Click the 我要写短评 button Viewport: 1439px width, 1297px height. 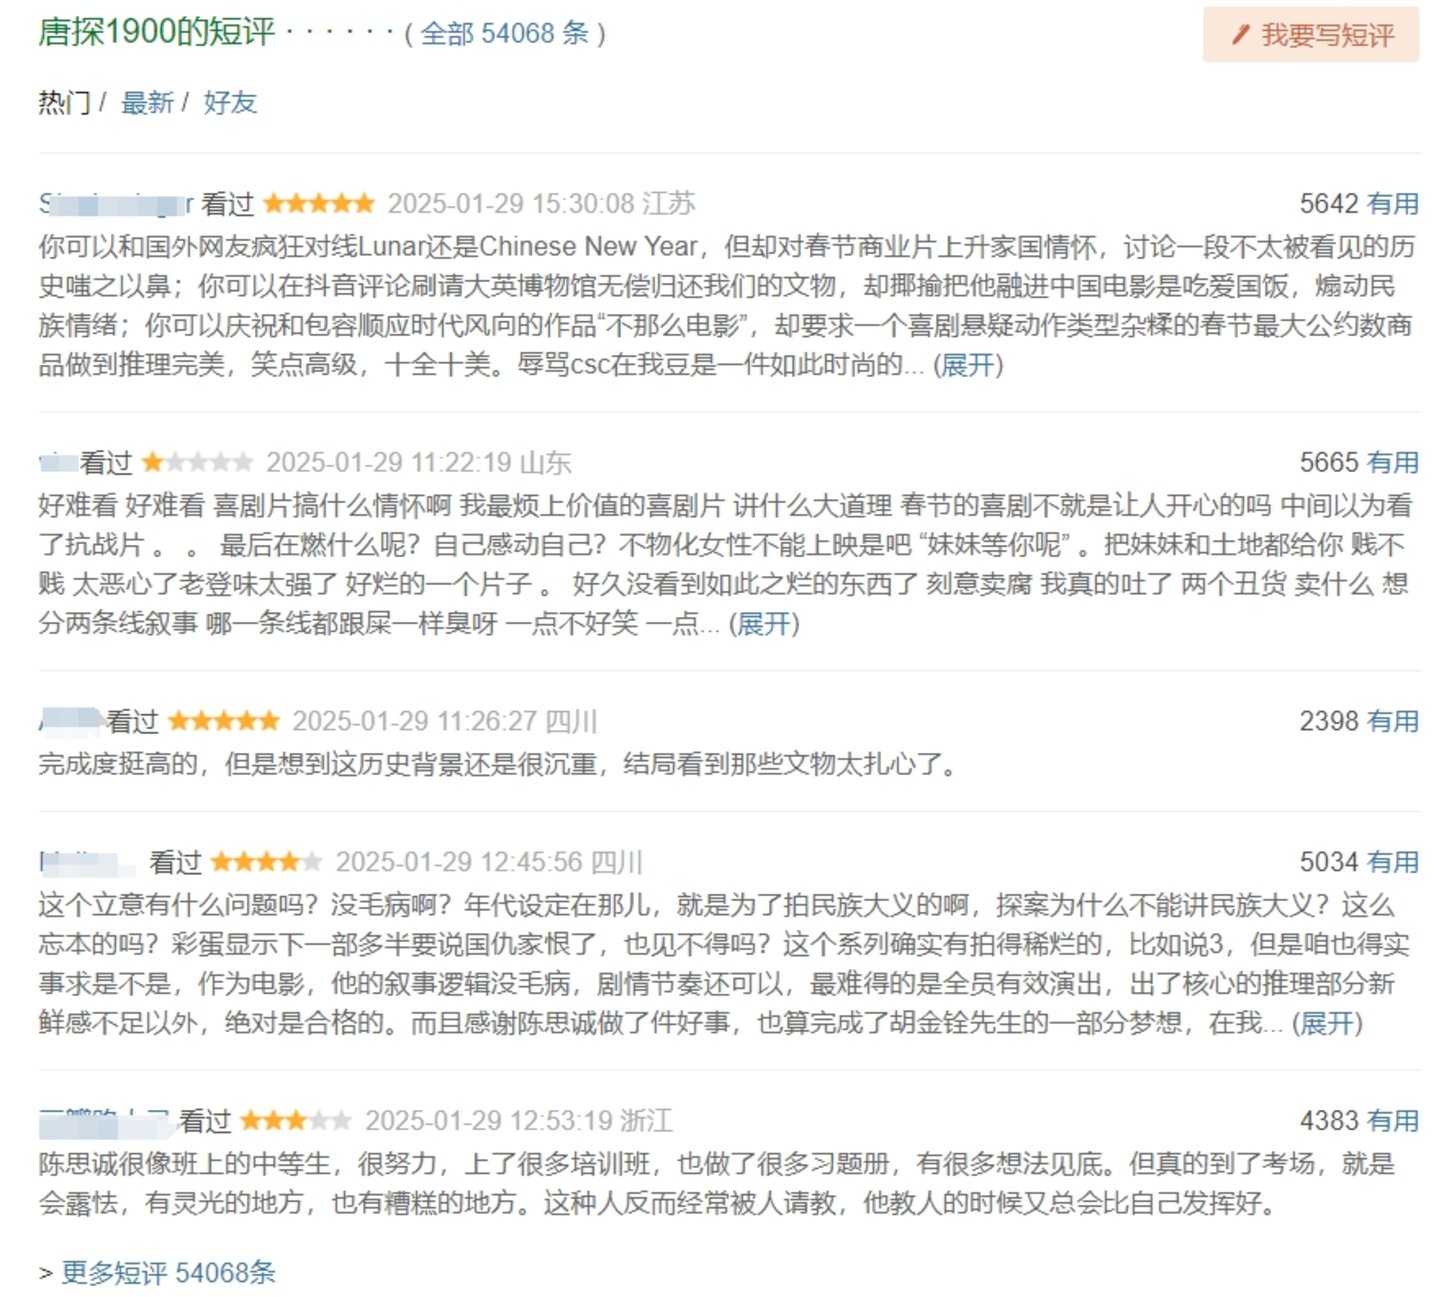point(1311,35)
